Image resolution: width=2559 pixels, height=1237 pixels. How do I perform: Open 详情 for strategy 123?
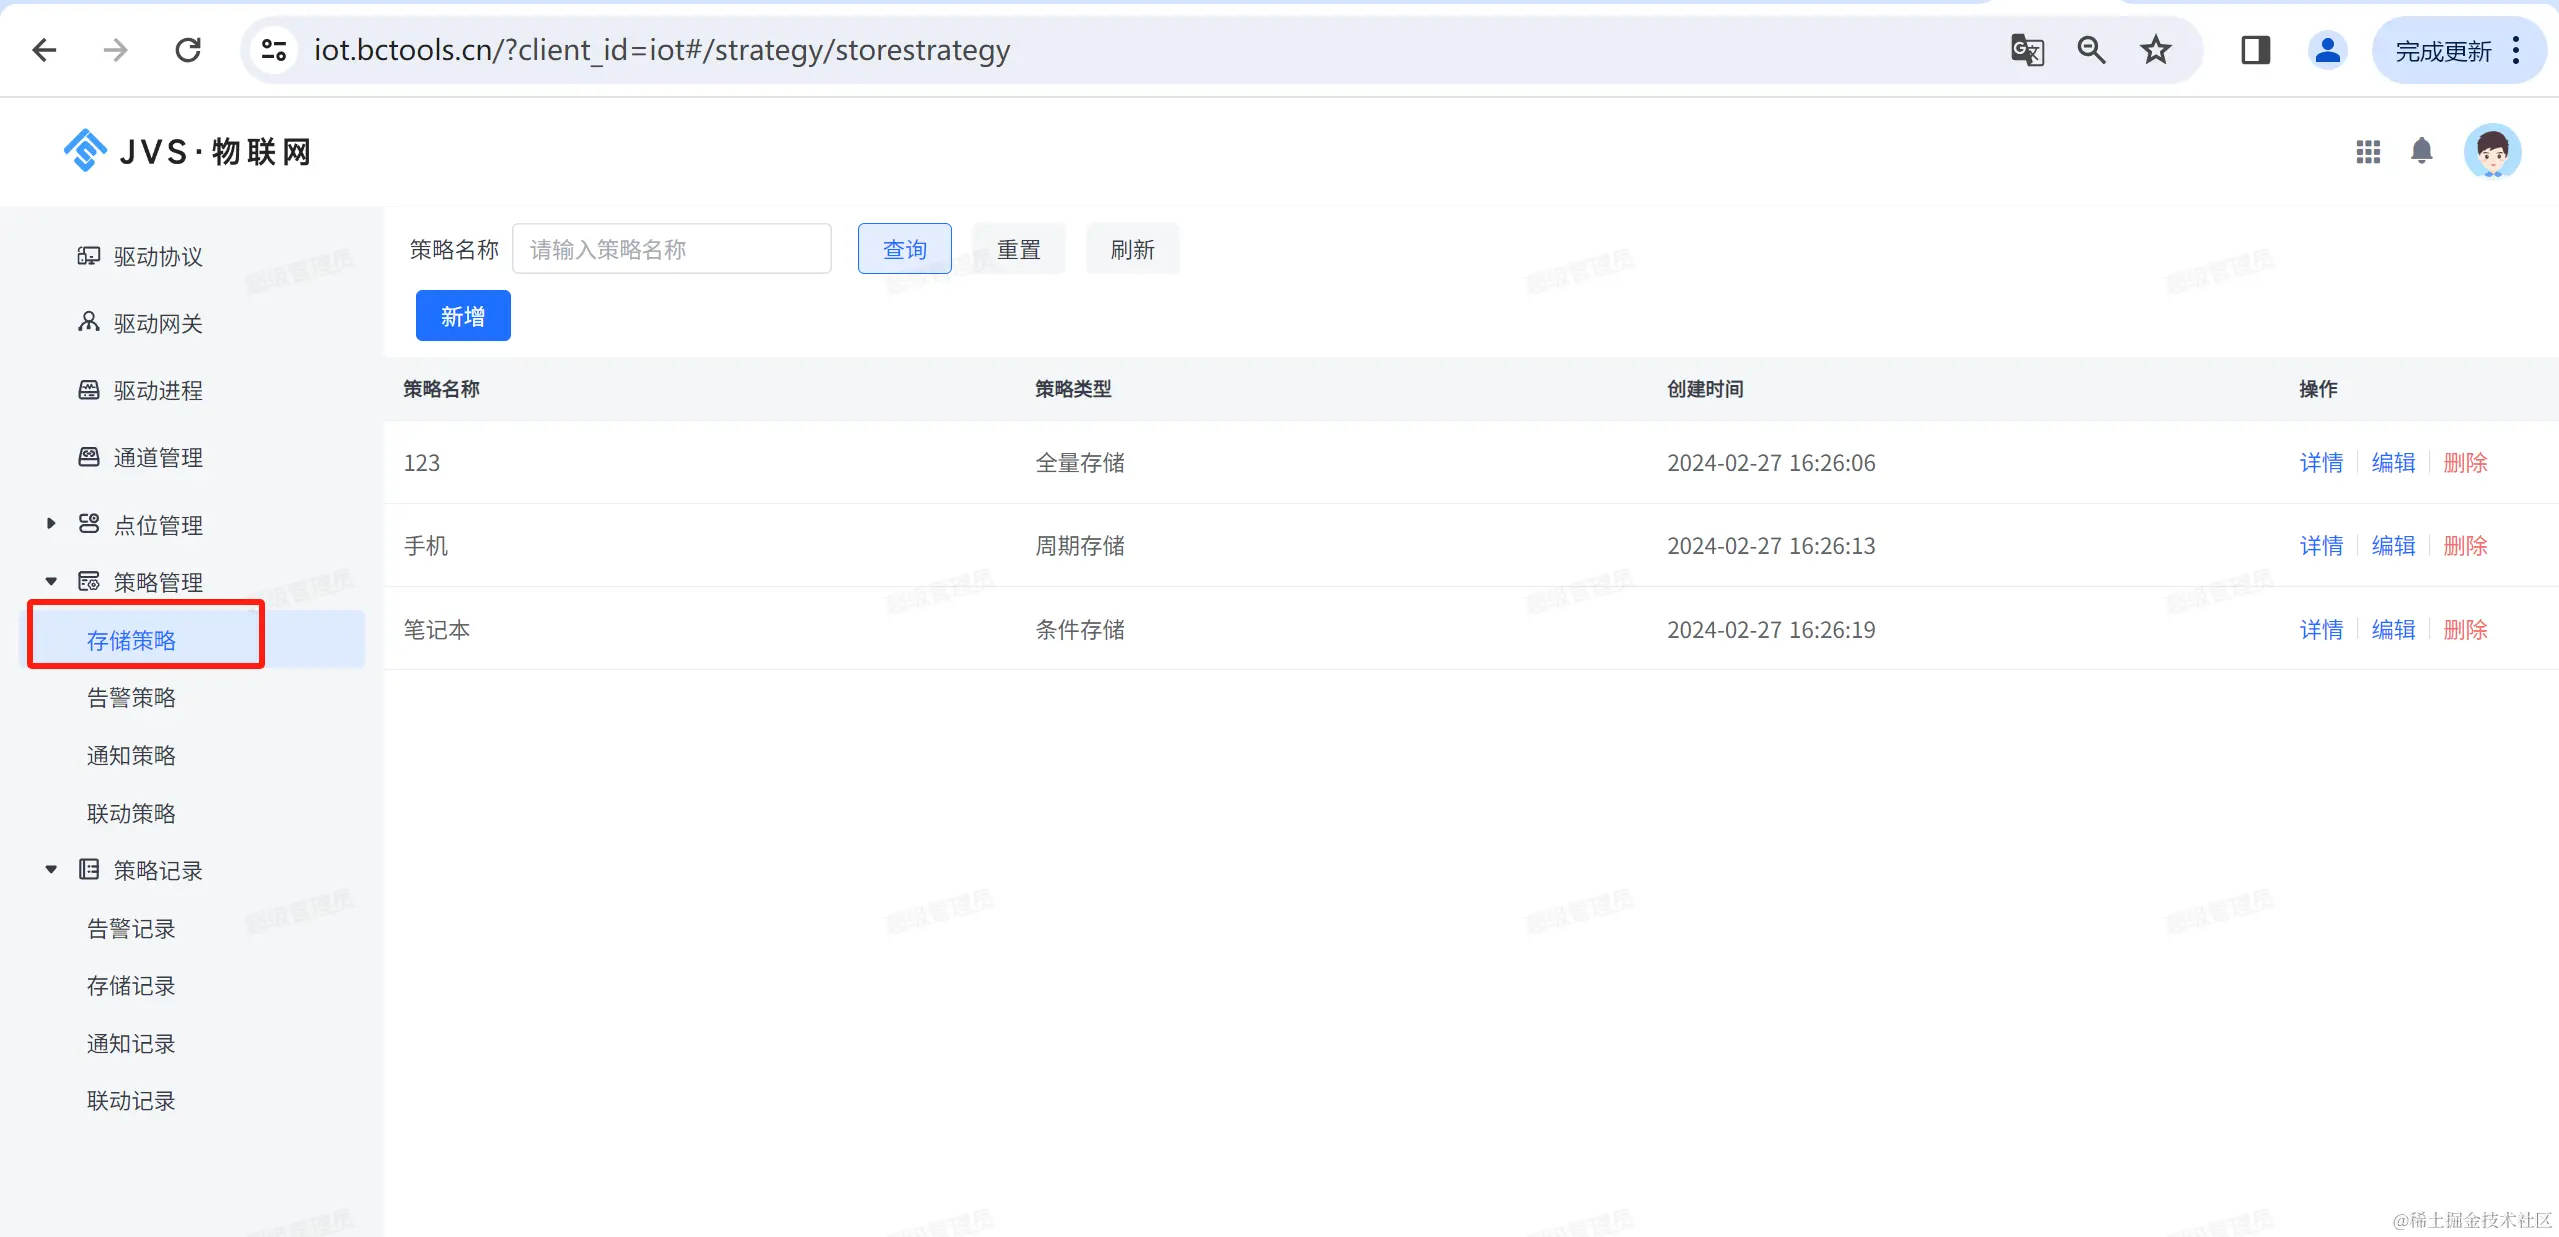pyautogui.click(x=2321, y=463)
